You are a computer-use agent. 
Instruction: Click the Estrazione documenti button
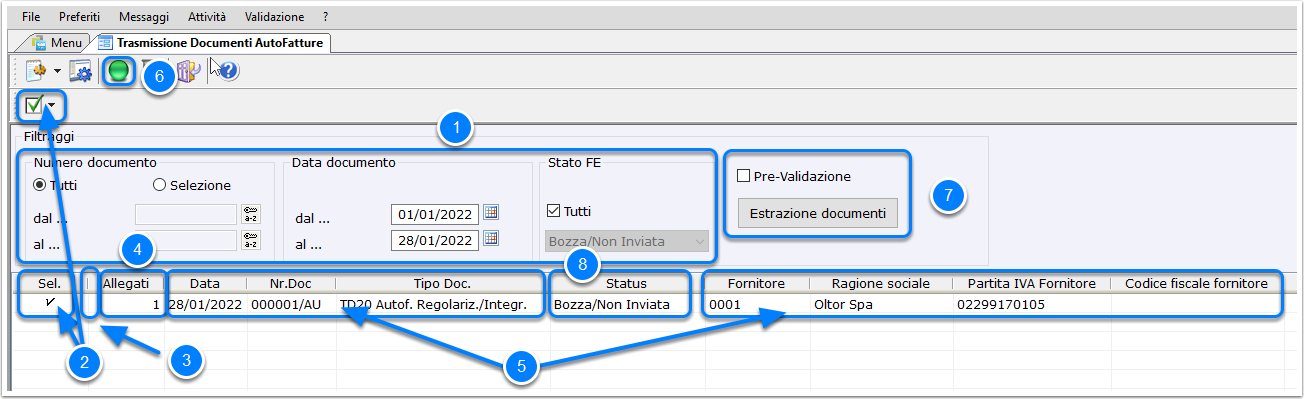coord(818,213)
